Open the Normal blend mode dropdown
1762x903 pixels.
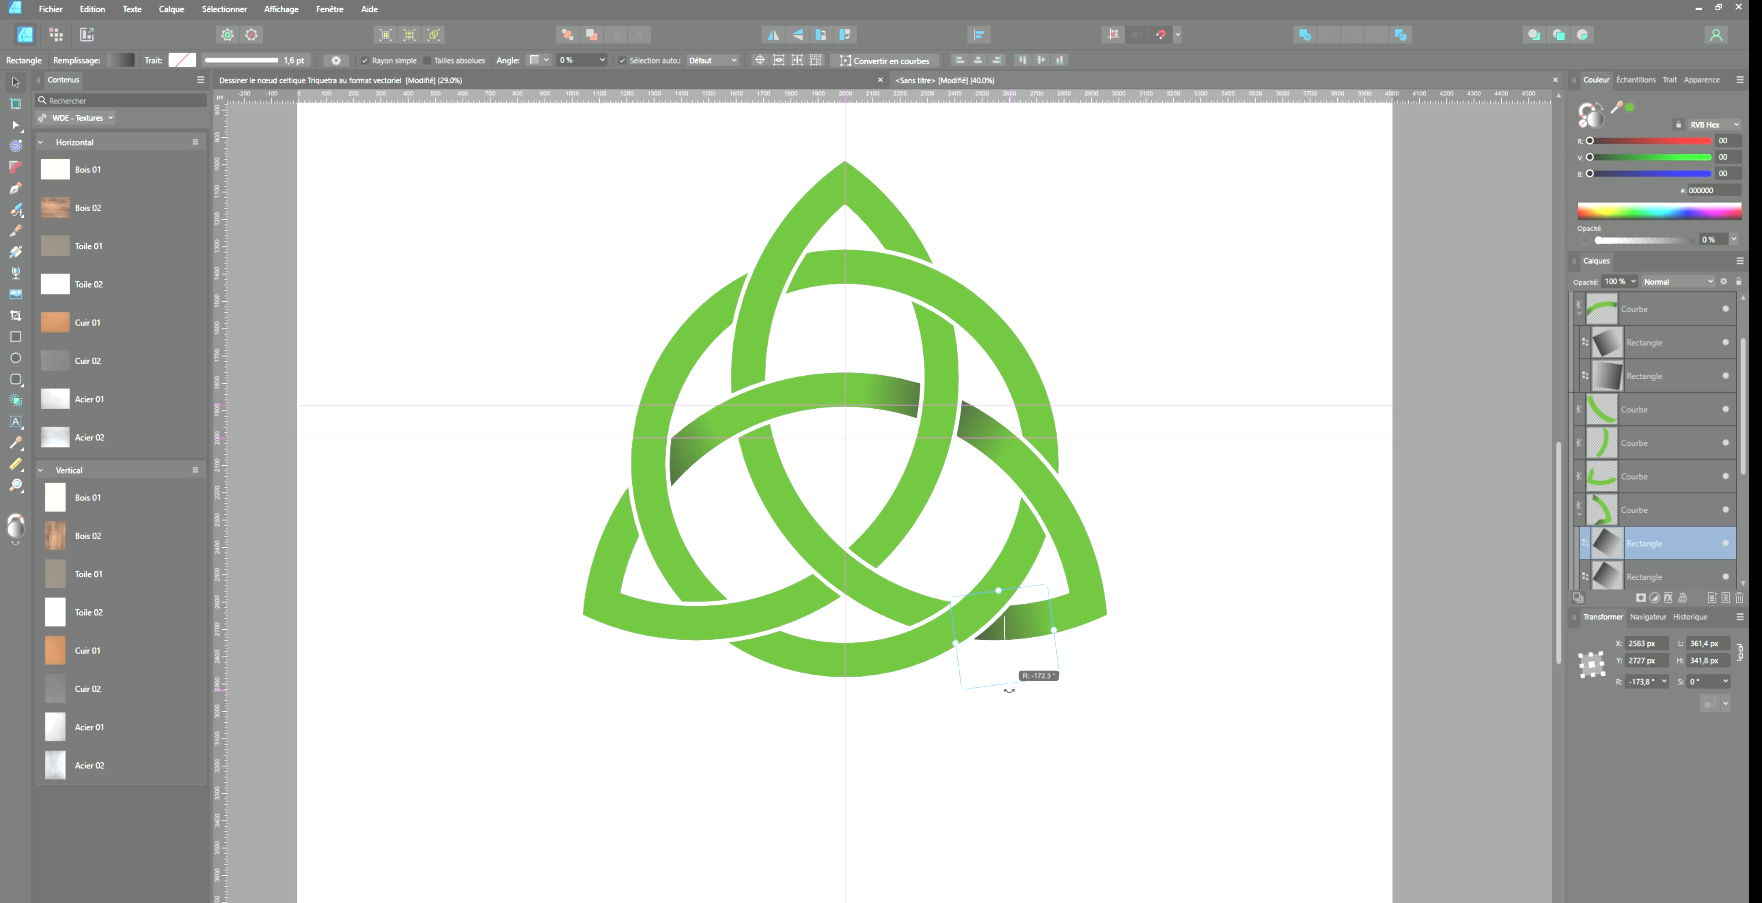[1677, 282]
